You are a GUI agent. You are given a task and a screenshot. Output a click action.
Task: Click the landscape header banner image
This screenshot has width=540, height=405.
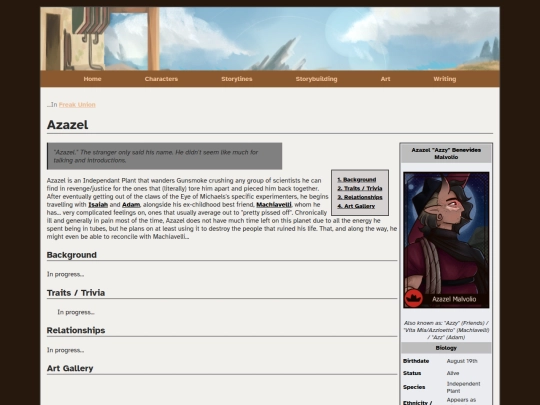click(x=270, y=39)
